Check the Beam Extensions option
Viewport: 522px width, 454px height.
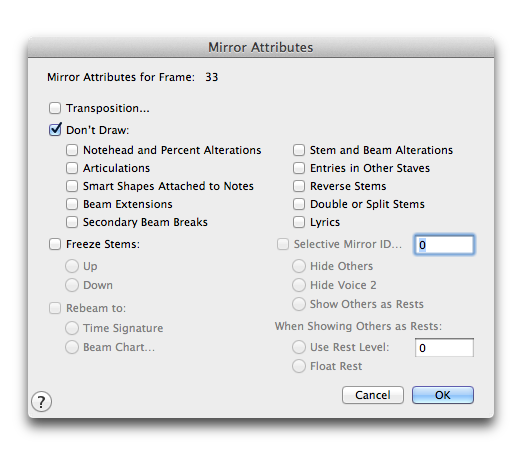[72, 204]
